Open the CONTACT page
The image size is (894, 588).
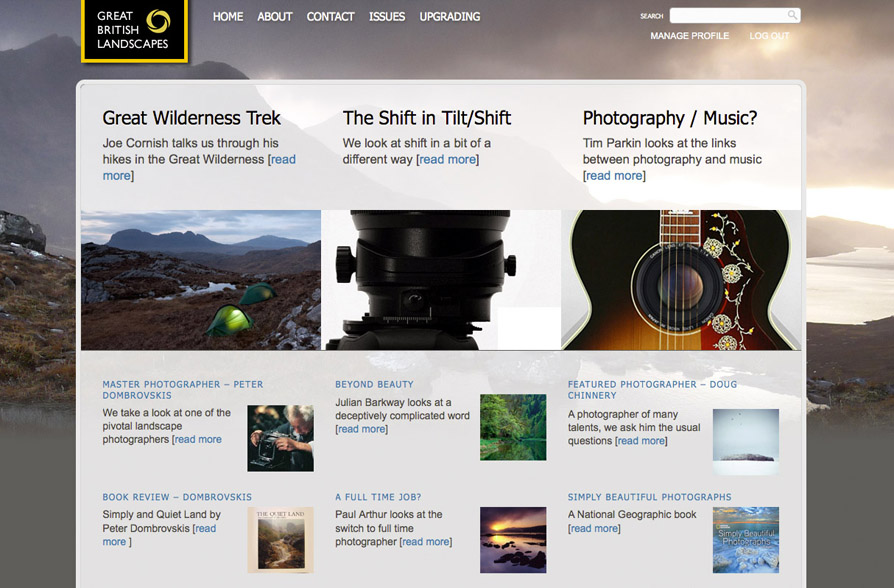coord(330,17)
